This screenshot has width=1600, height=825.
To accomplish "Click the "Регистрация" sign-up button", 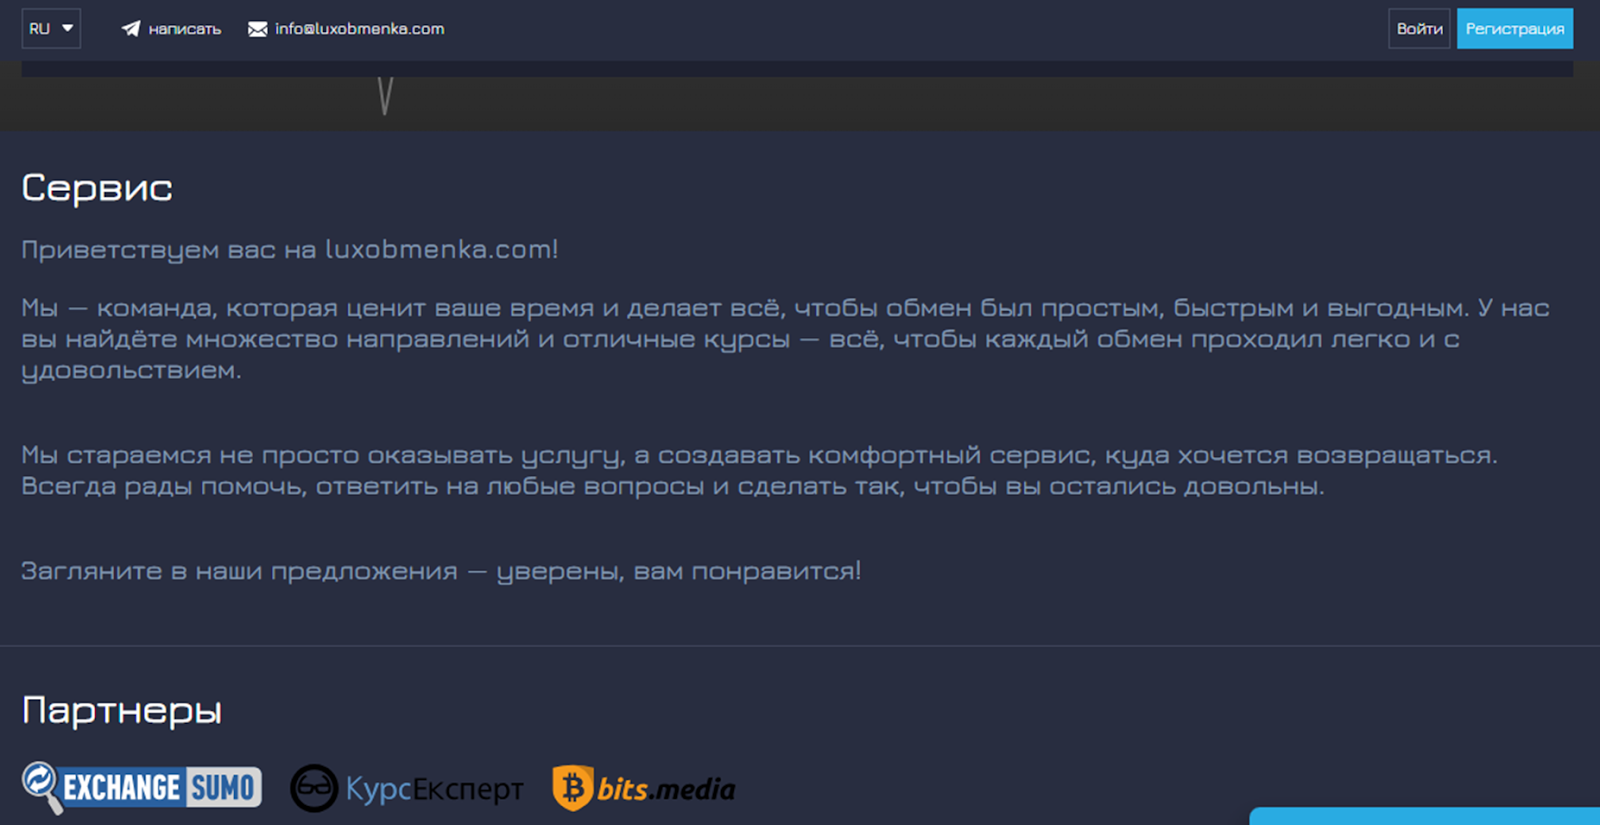I will coord(1514,29).
